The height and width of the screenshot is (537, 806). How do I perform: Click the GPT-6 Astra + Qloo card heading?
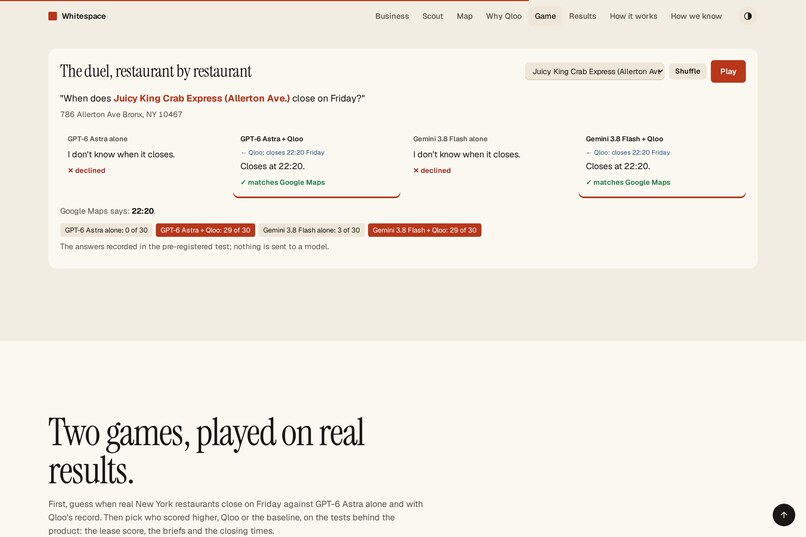point(271,139)
